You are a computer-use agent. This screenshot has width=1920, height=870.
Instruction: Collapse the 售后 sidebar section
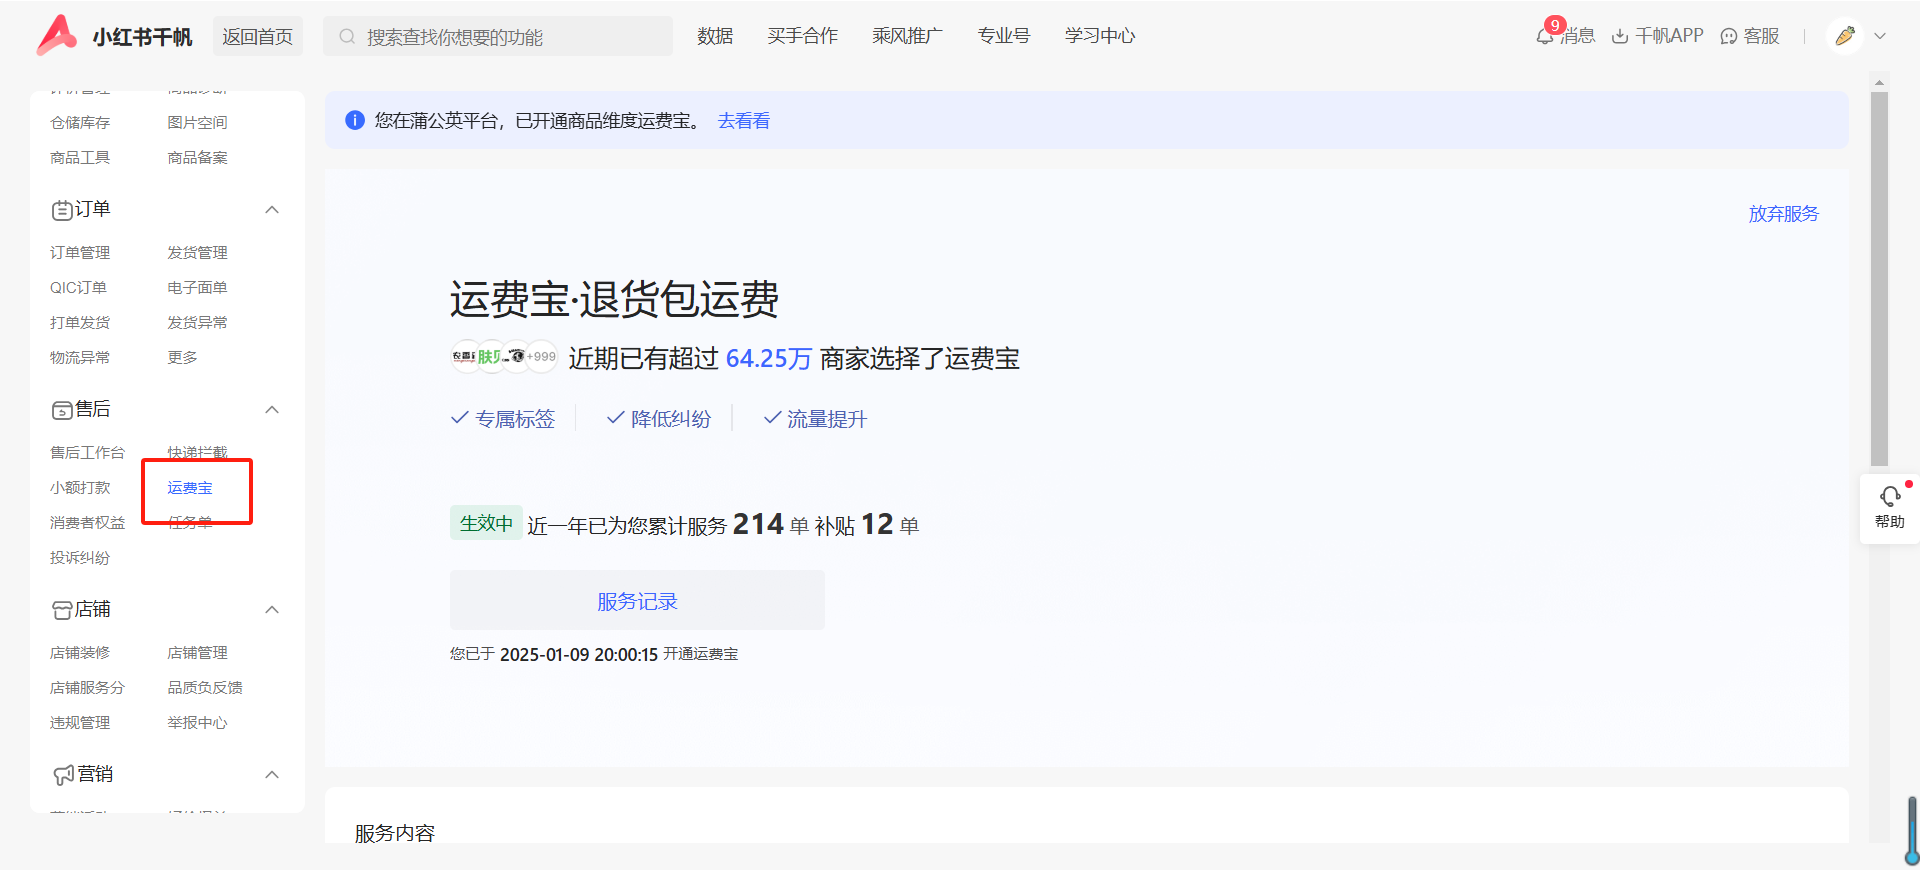(x=272, y=410)
